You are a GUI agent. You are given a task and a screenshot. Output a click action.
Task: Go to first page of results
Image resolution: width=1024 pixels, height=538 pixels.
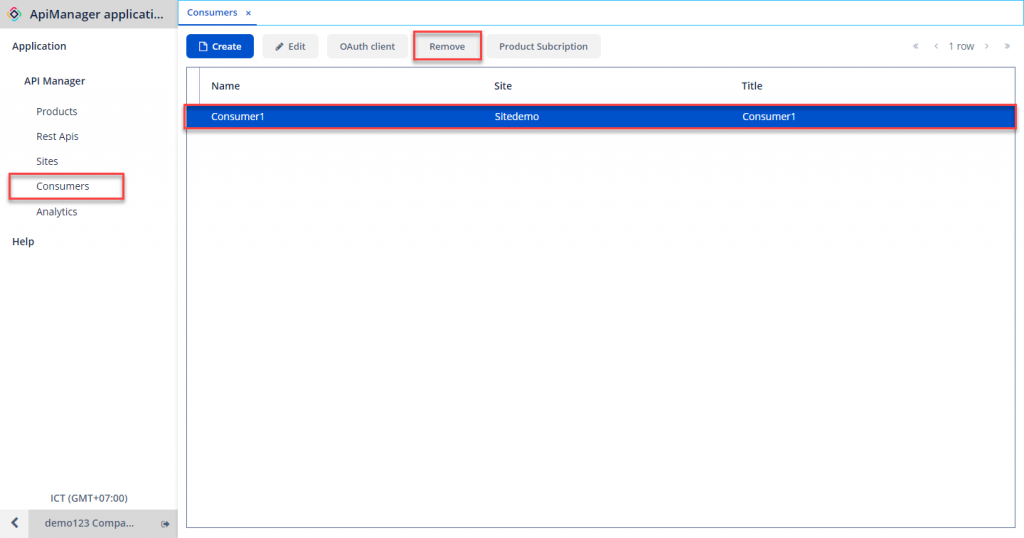[915, 46]
